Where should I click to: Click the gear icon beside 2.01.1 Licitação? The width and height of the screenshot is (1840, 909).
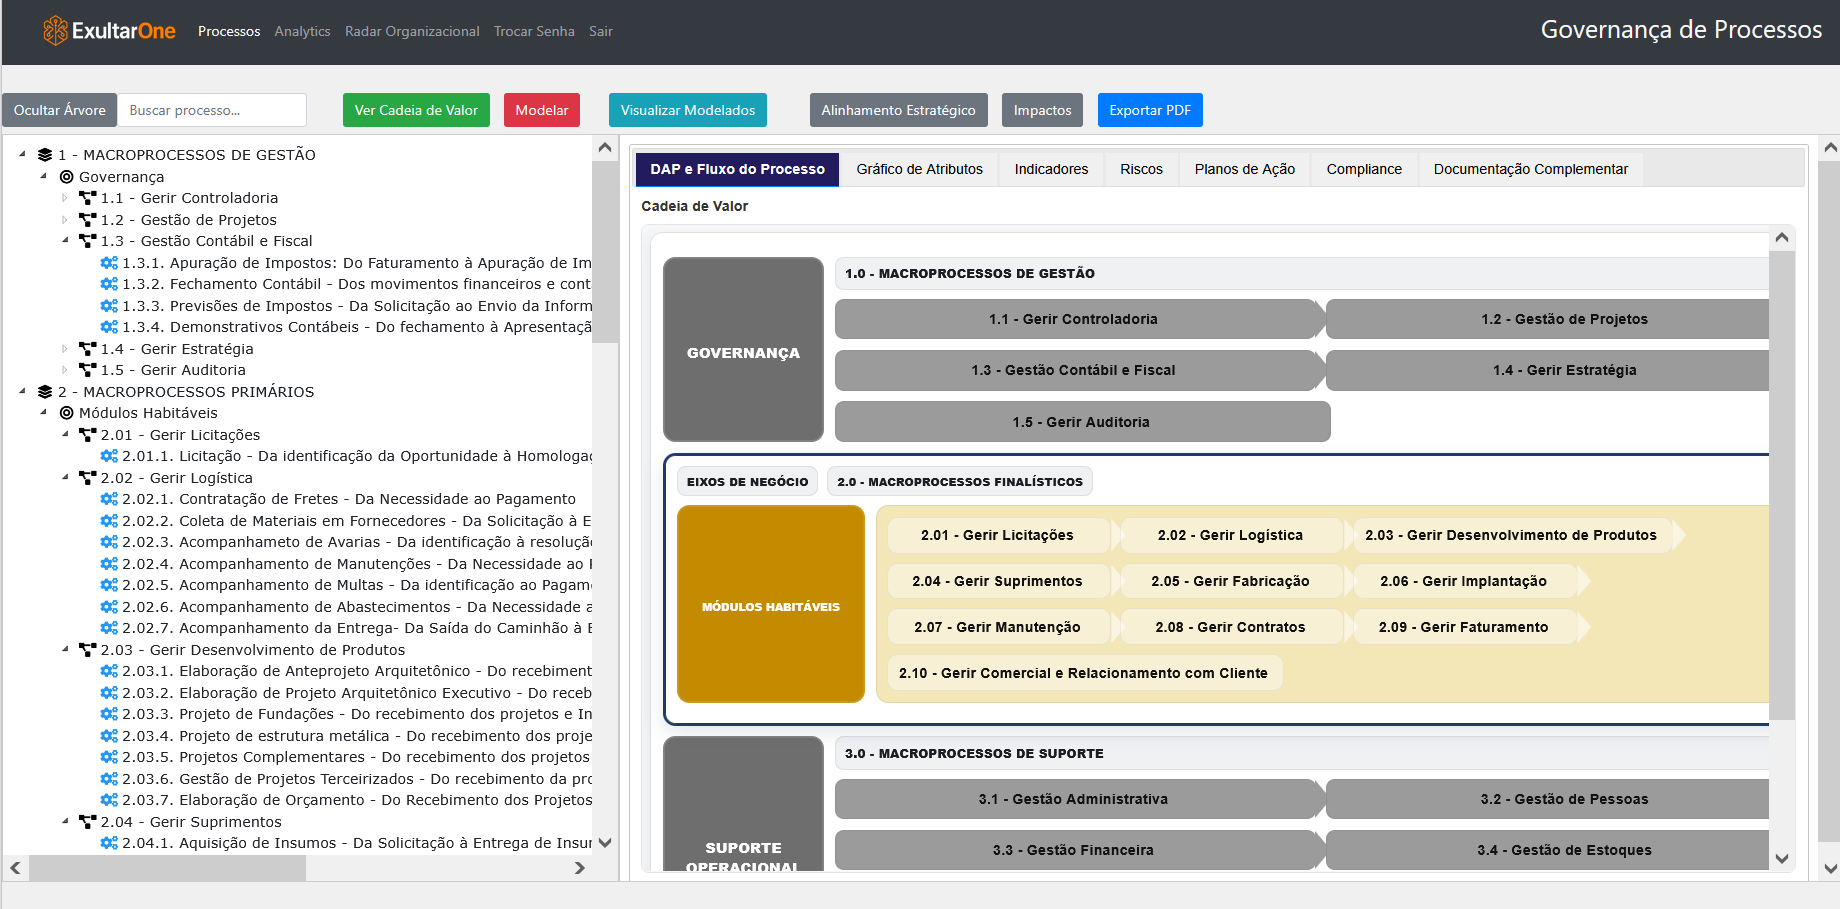tap(108, 455)
